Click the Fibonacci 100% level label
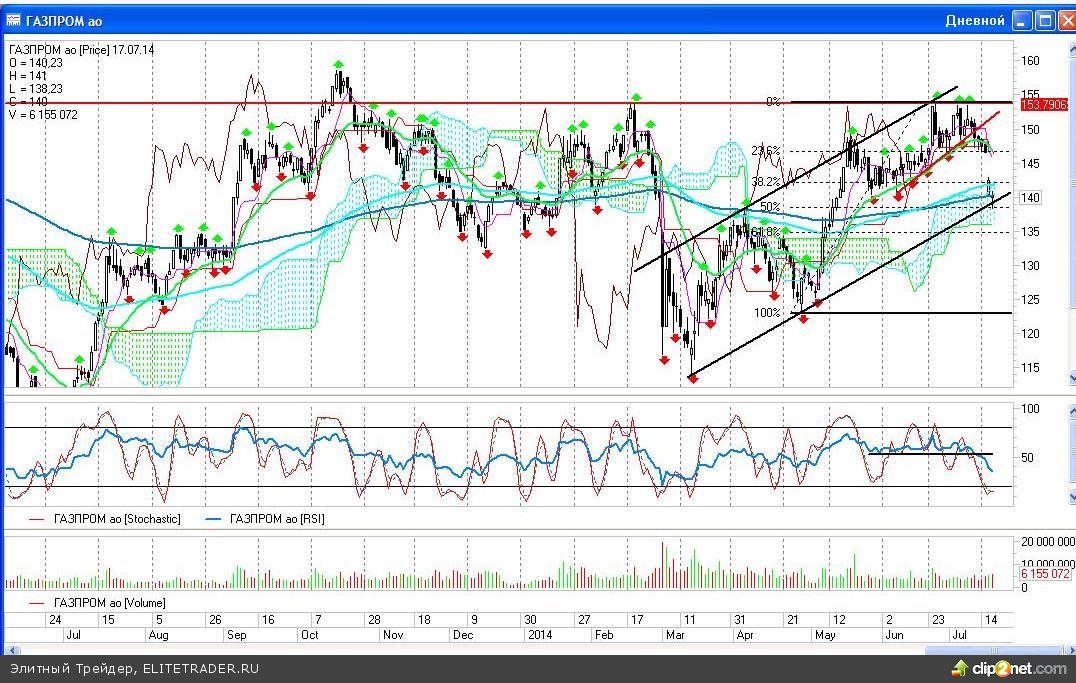This screenshot has height=683, width=1076. [x=767, y=313]
